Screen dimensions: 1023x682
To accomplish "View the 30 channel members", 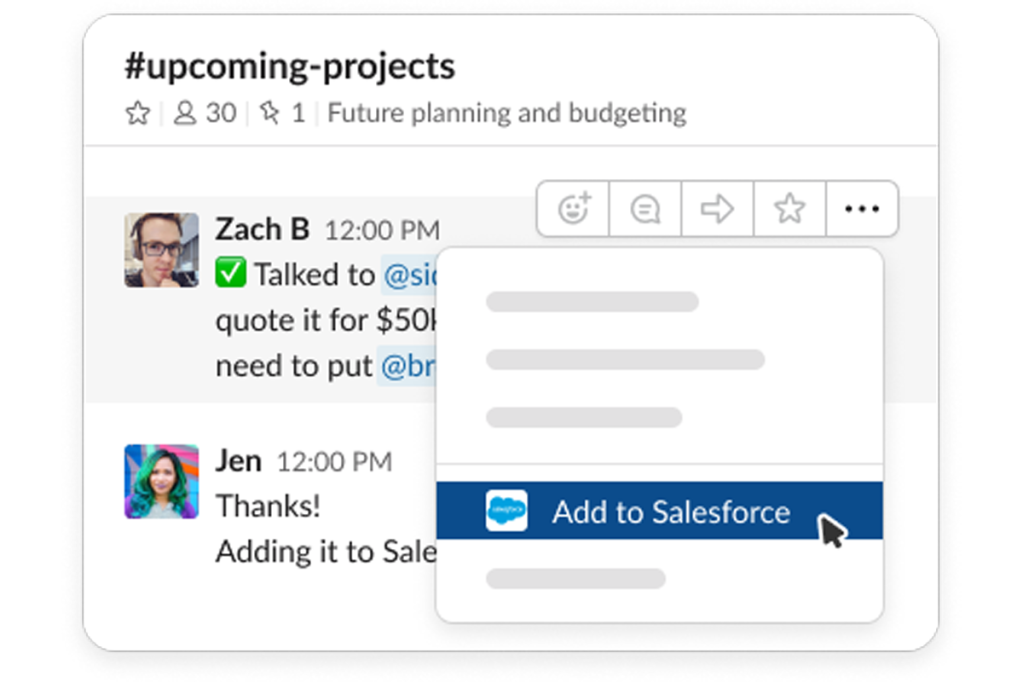I will (x=205, y=113).
